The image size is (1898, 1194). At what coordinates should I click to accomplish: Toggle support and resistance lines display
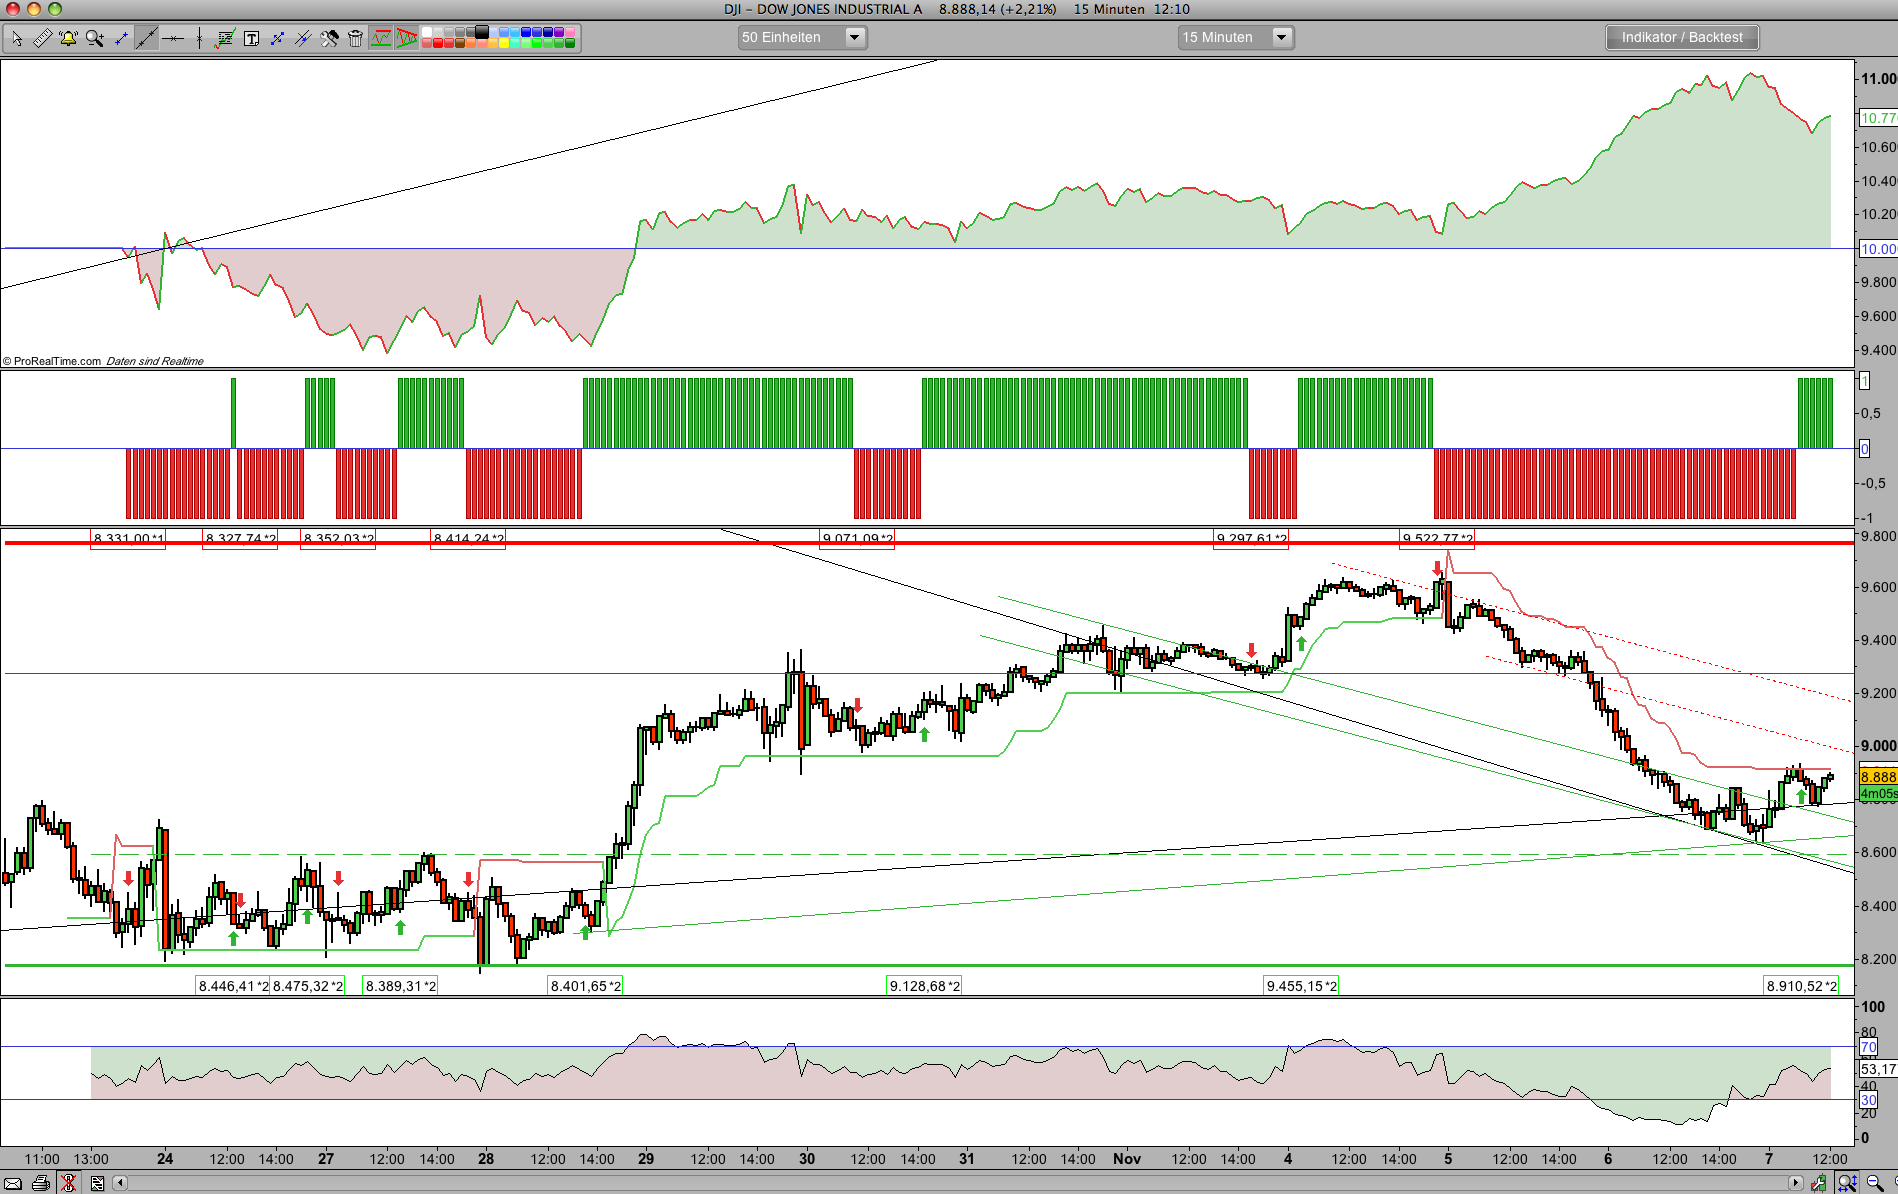point(381,38)
